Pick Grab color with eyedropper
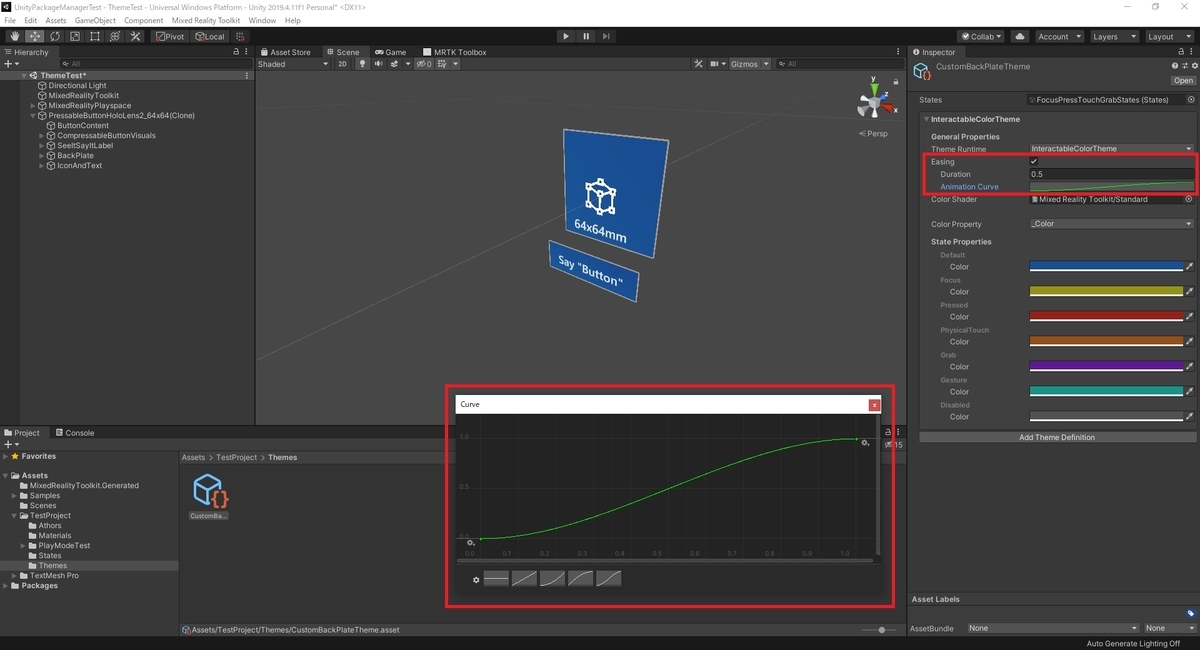The image size is (1200, 650). coord(1190,367)
